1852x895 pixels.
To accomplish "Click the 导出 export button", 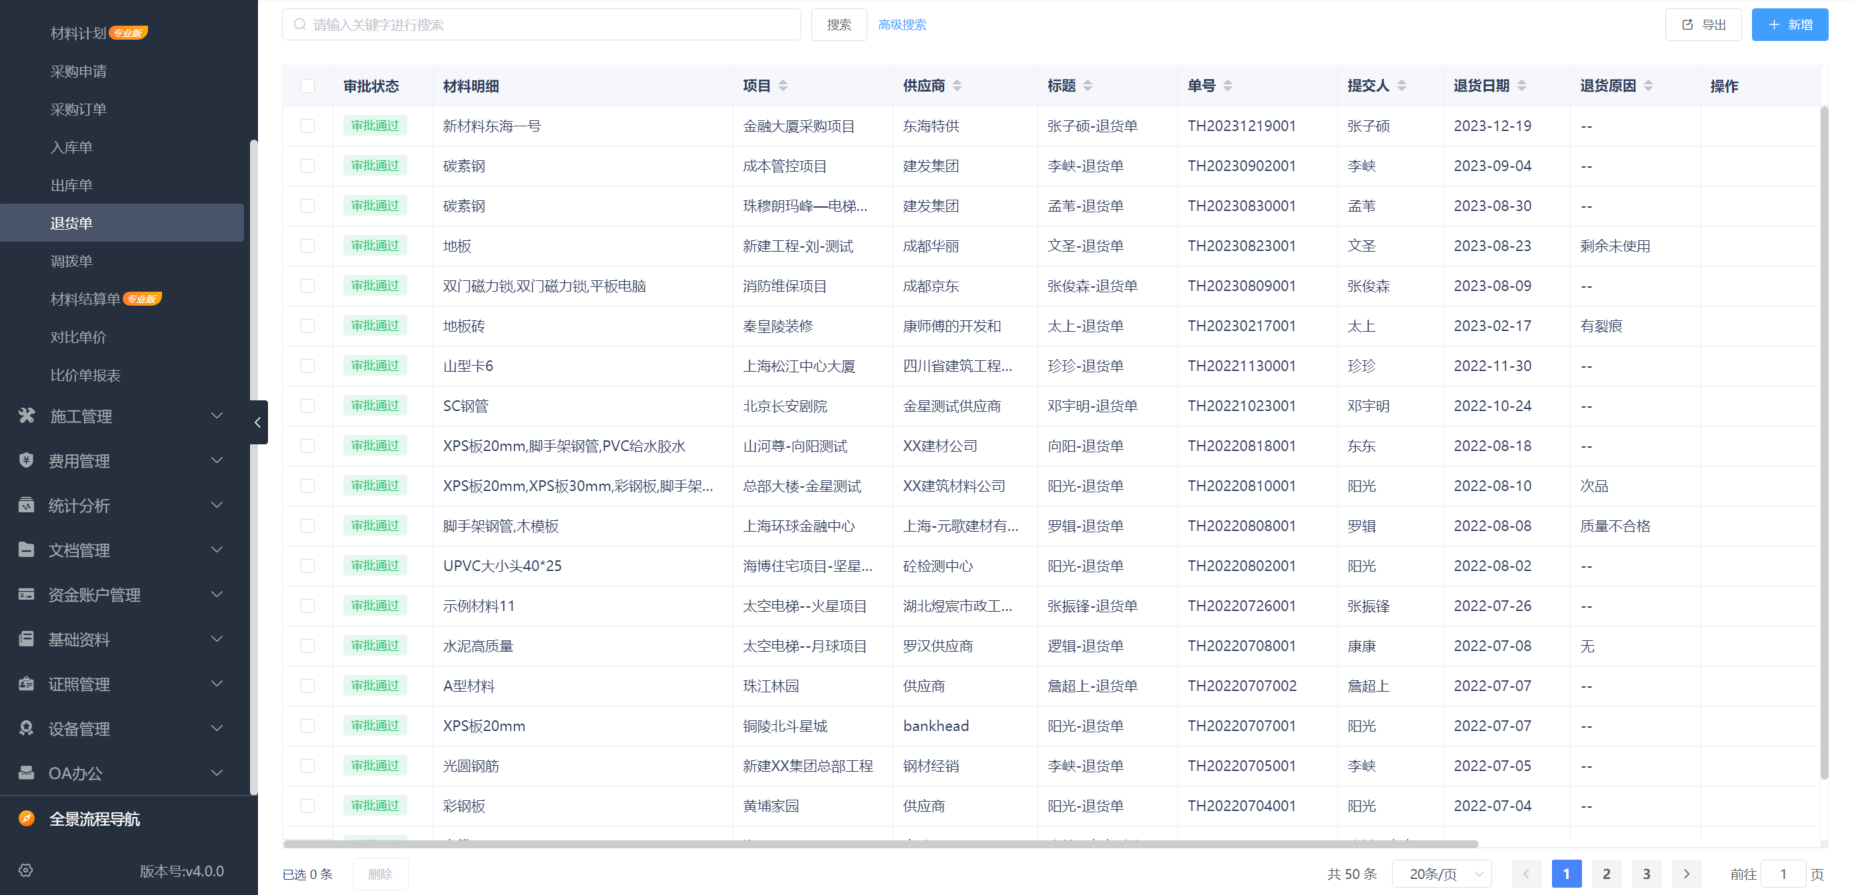I will pos(1703,24).
